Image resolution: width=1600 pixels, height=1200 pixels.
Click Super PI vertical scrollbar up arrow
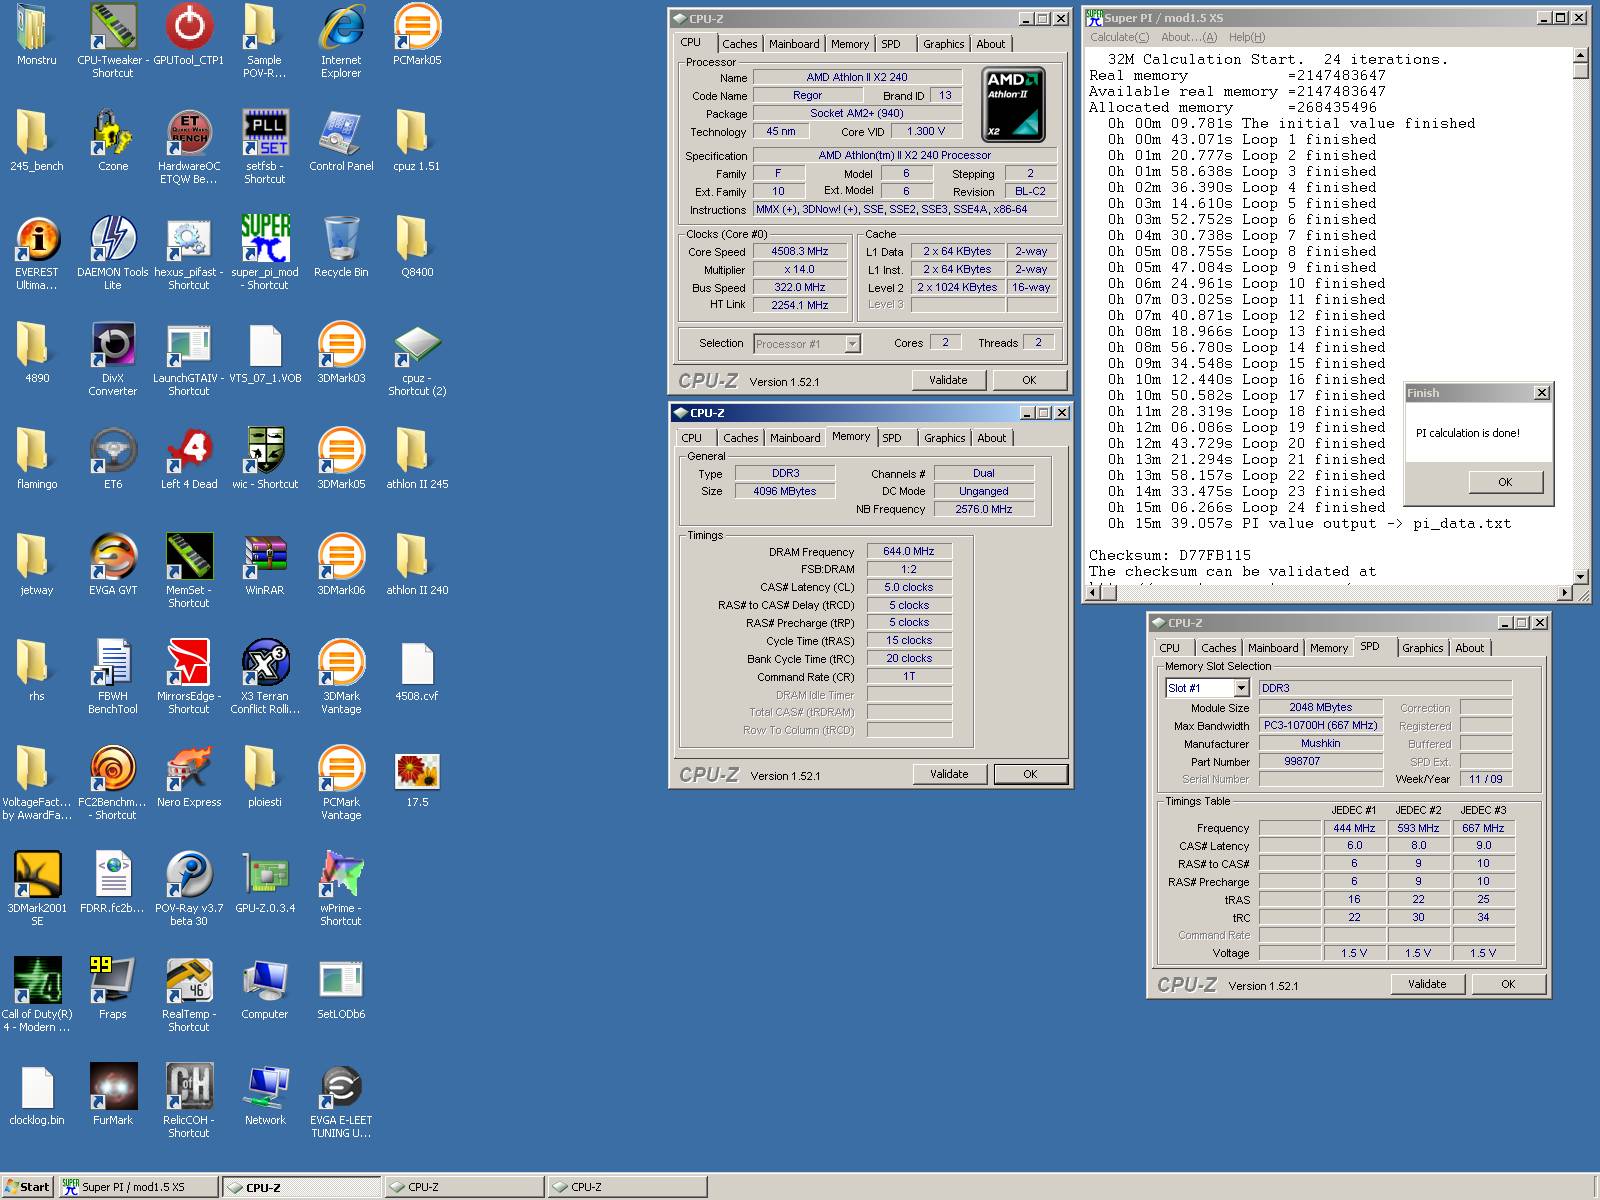(x=1581, y=55)
